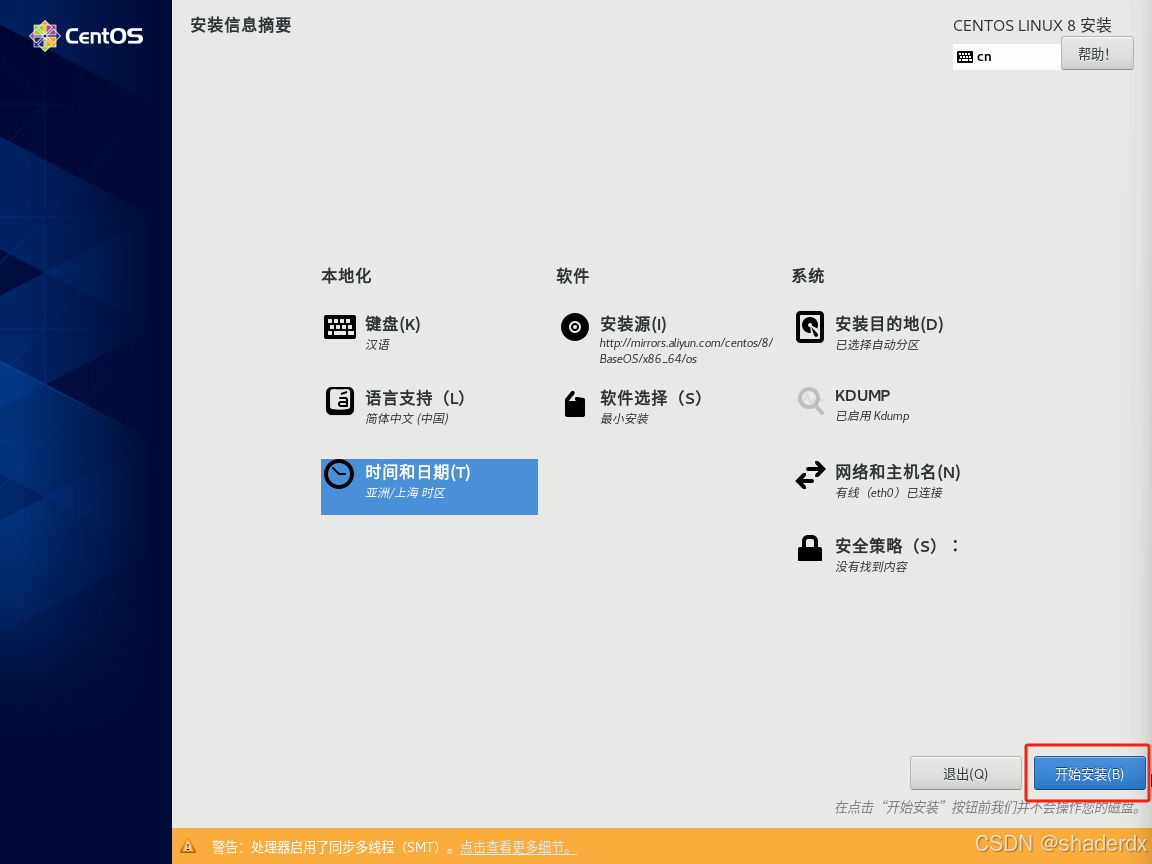Click the arrows icon for 网络和主机名
The height and width of the screenshot is (864, 1152).
[x=810, y=475]
